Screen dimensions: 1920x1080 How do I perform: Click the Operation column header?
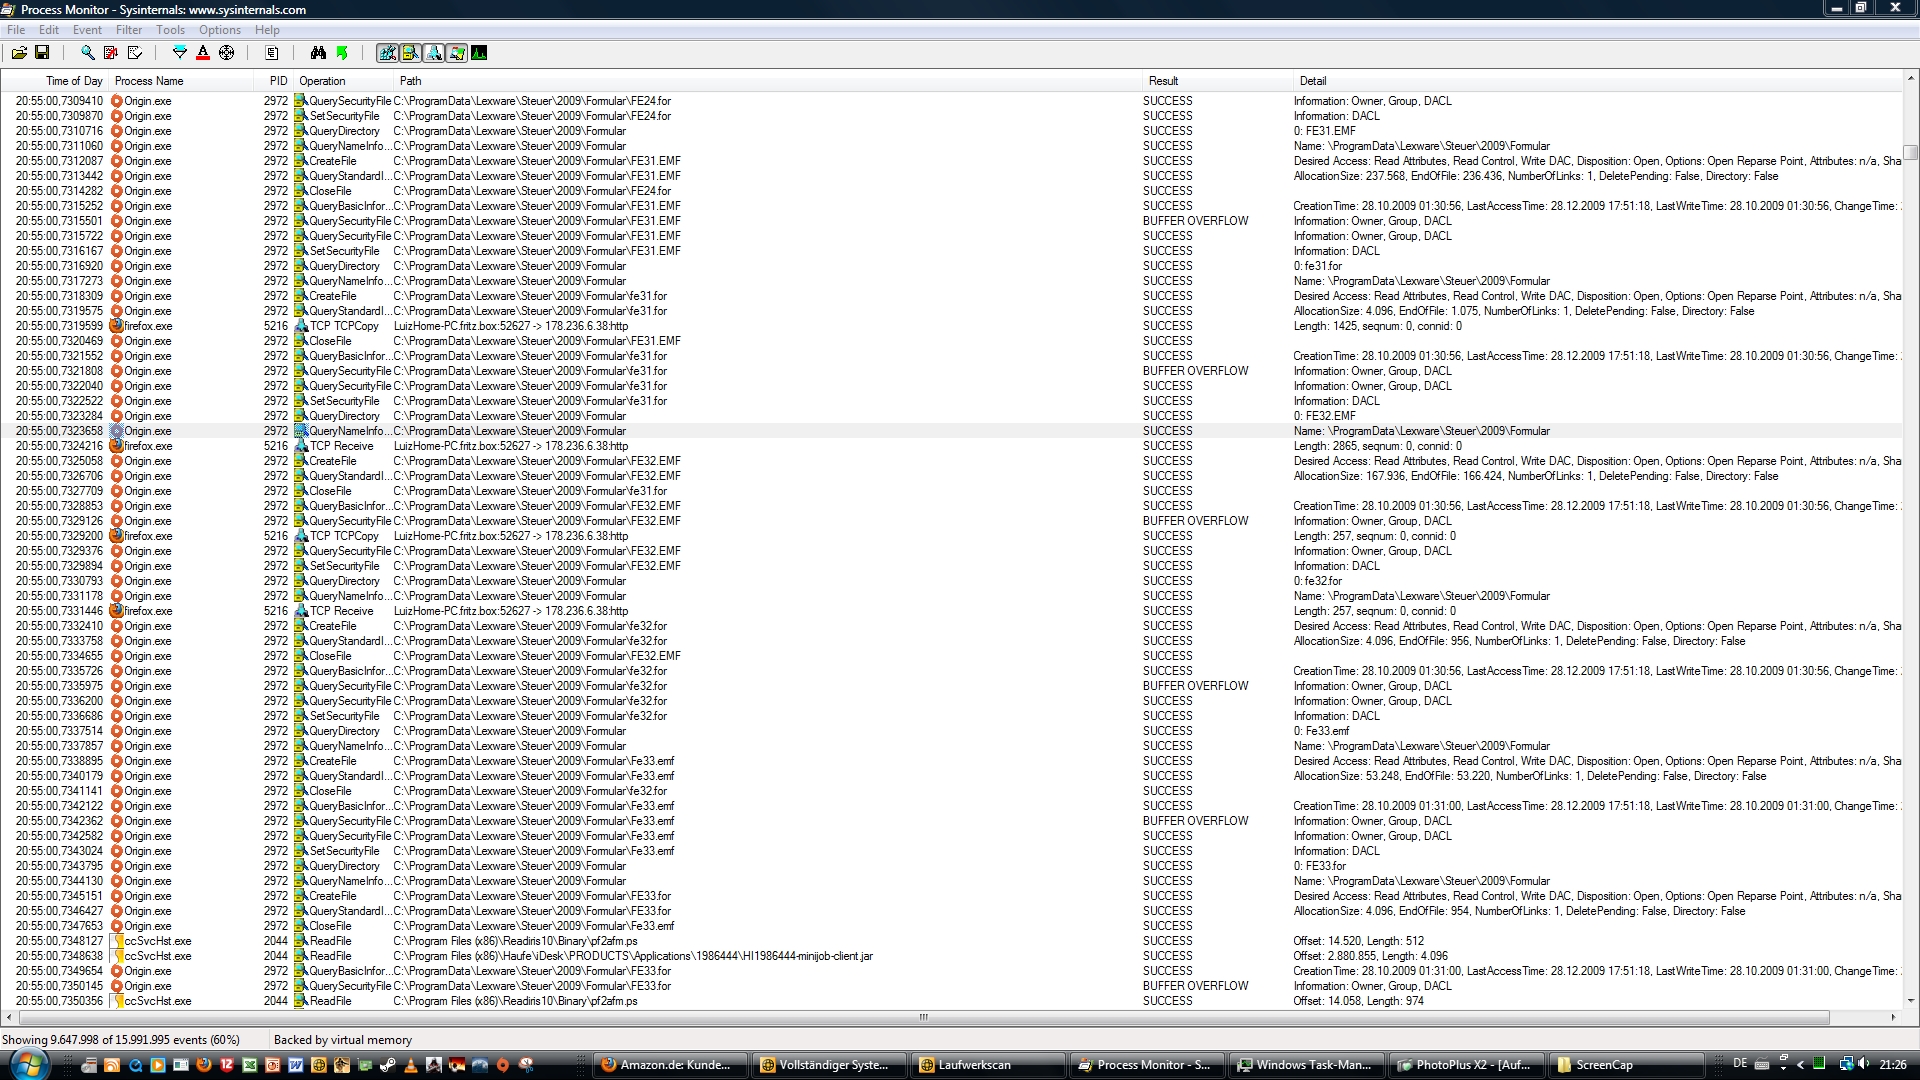tap(343, 81)
